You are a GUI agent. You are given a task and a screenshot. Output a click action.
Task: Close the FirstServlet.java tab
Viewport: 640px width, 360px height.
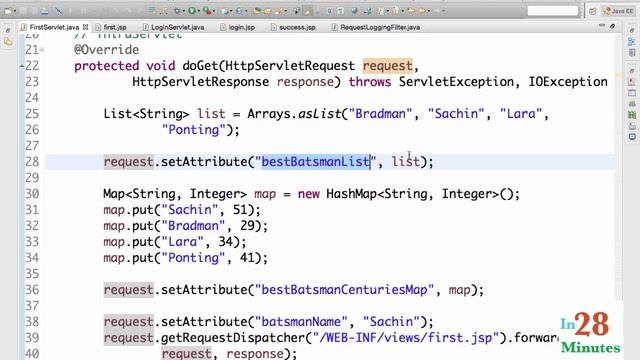click(x=85, y=27)
